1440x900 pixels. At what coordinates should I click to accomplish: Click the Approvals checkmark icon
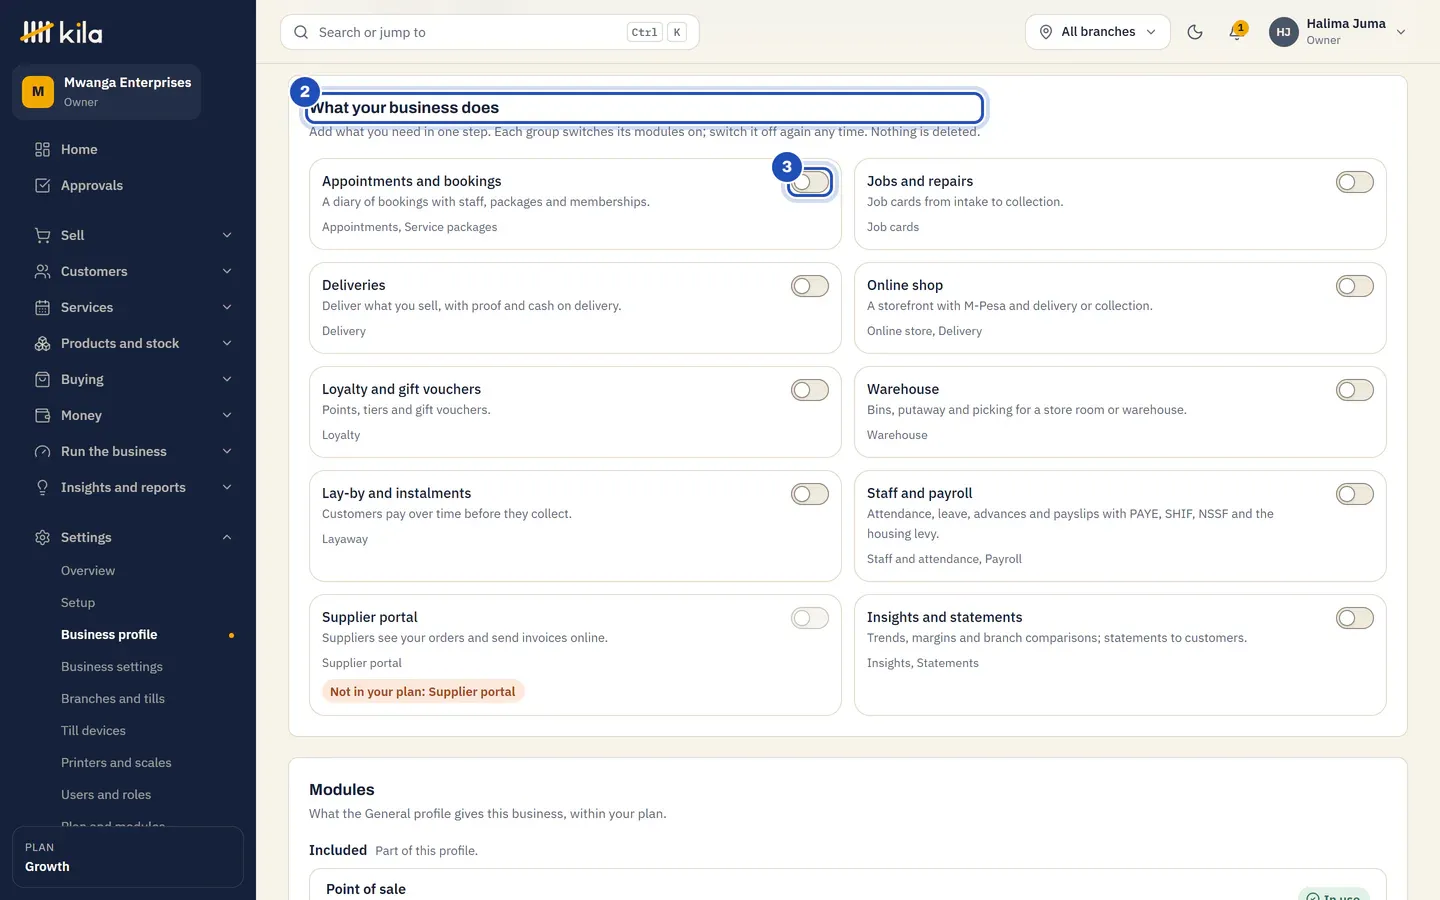(42, 185)
